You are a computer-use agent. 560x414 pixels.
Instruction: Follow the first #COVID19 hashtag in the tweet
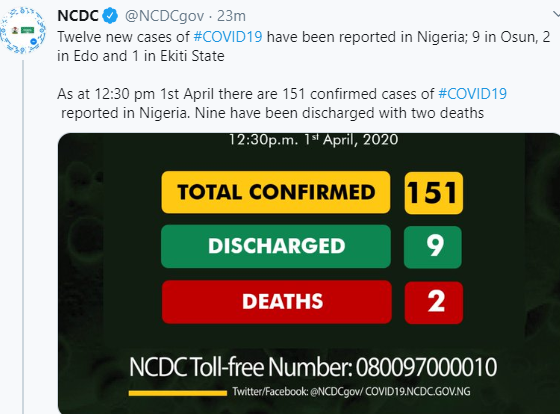point(228,37)
